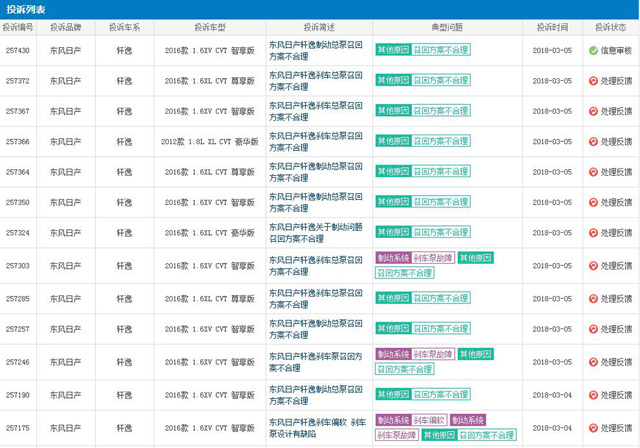
Task: Open complaint summary link for 257366
Action: [x=316, y=142]
